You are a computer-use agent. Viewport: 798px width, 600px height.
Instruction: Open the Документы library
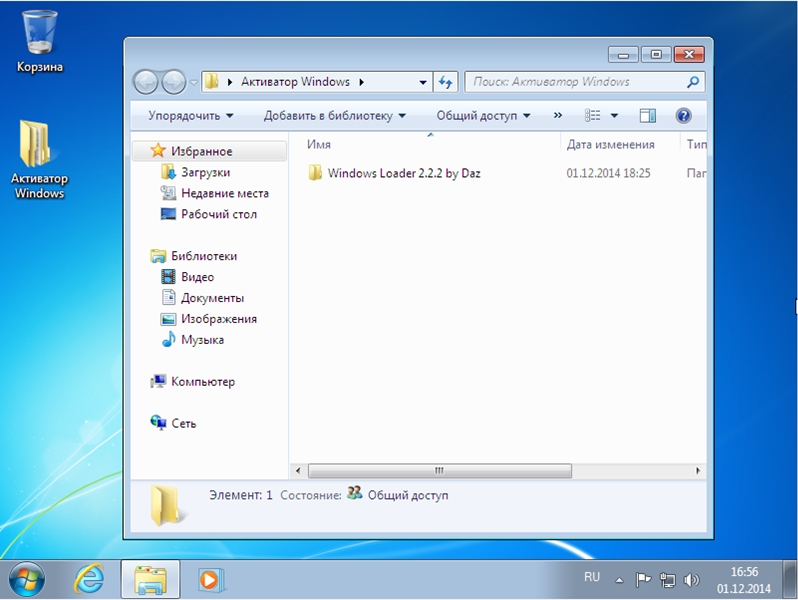pyautogui.click(x=212, y=298)
